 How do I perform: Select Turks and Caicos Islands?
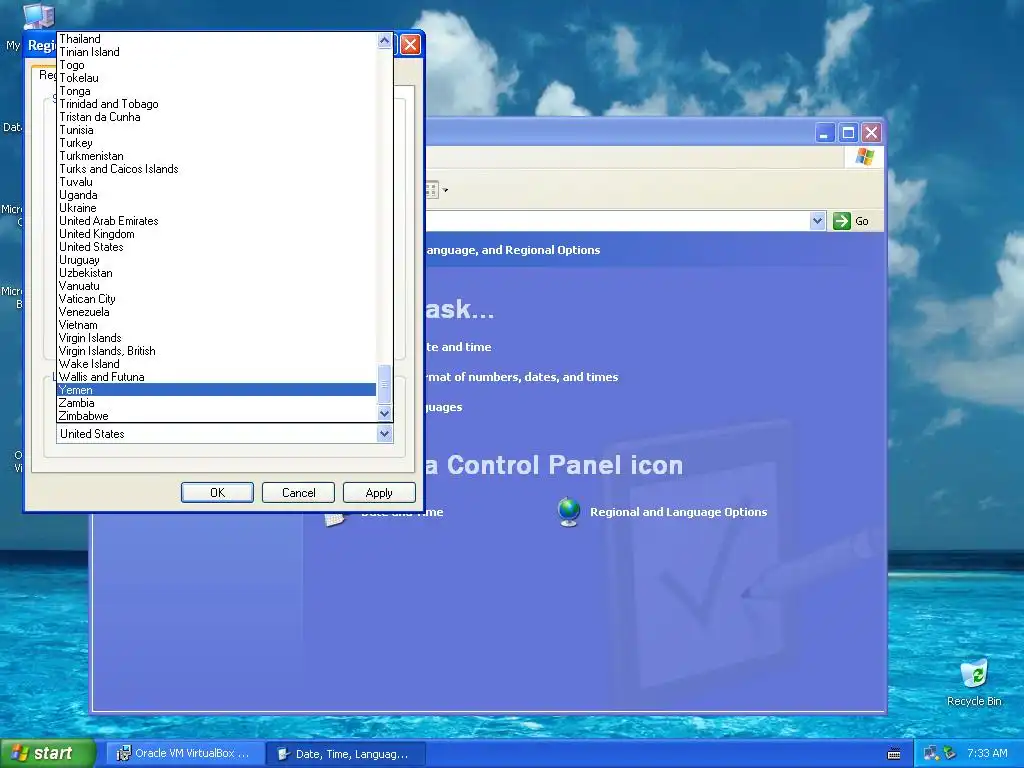pos(217,169)
